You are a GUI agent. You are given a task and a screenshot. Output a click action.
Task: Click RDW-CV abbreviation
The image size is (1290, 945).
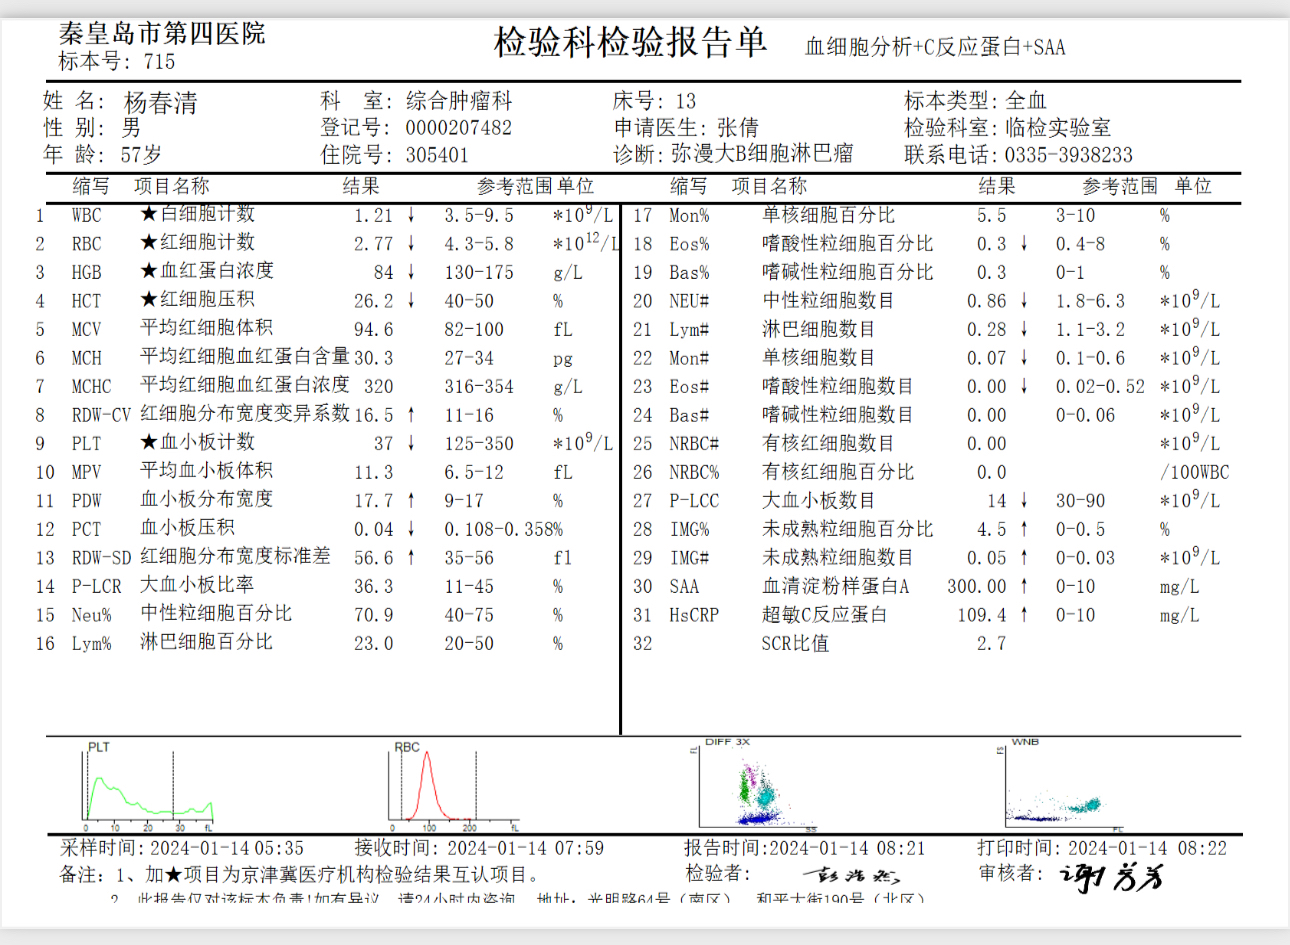pyautogui.click(x=101, y=415)
